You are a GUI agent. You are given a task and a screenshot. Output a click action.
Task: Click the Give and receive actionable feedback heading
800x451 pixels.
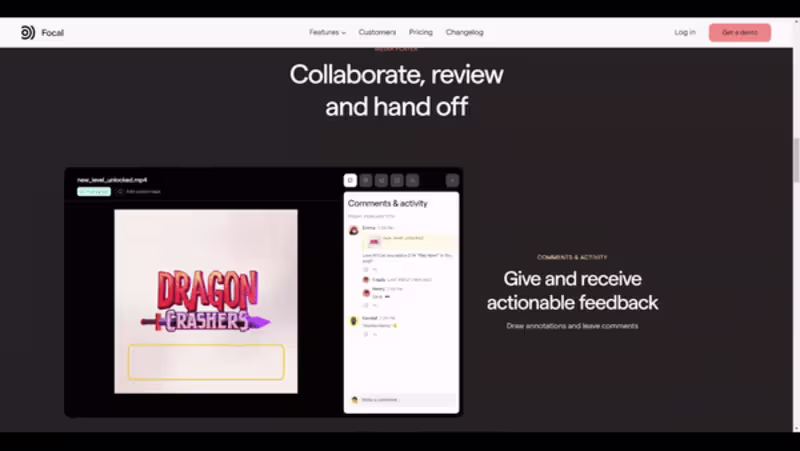tap(572, 291)
